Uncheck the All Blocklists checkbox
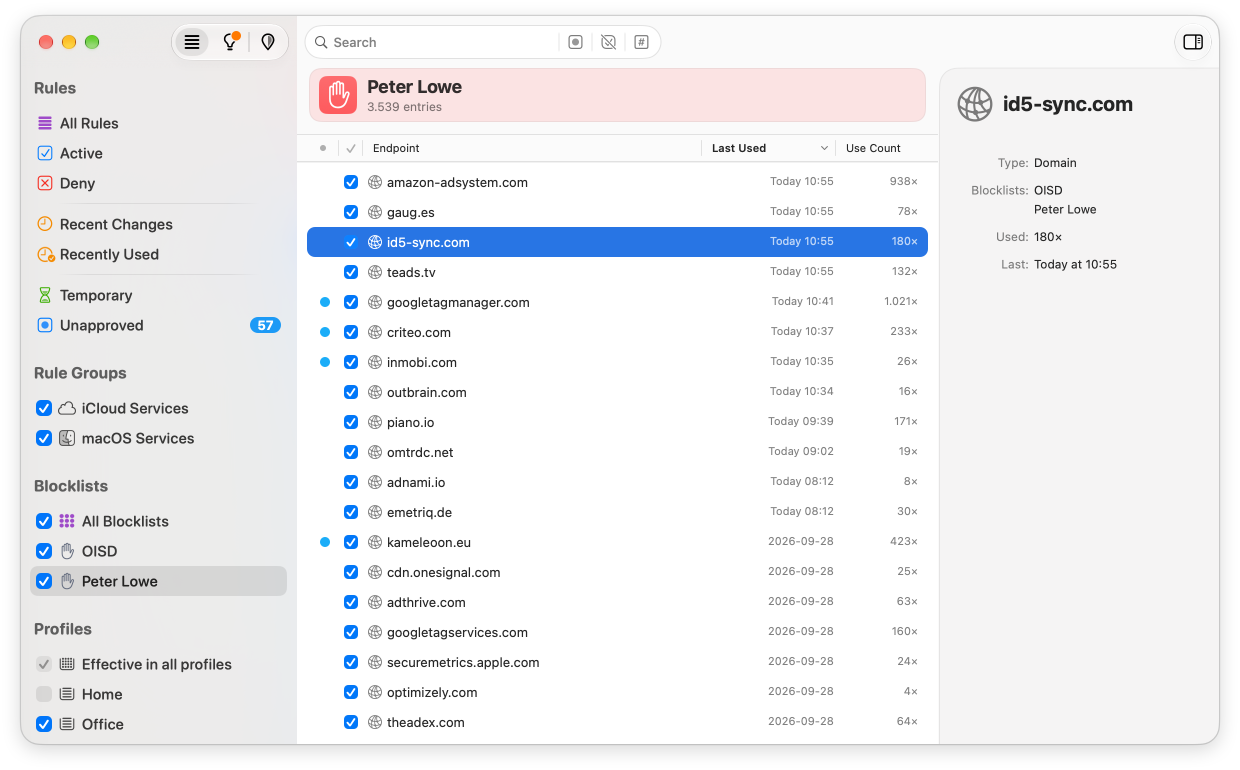 tap(44, 521)
